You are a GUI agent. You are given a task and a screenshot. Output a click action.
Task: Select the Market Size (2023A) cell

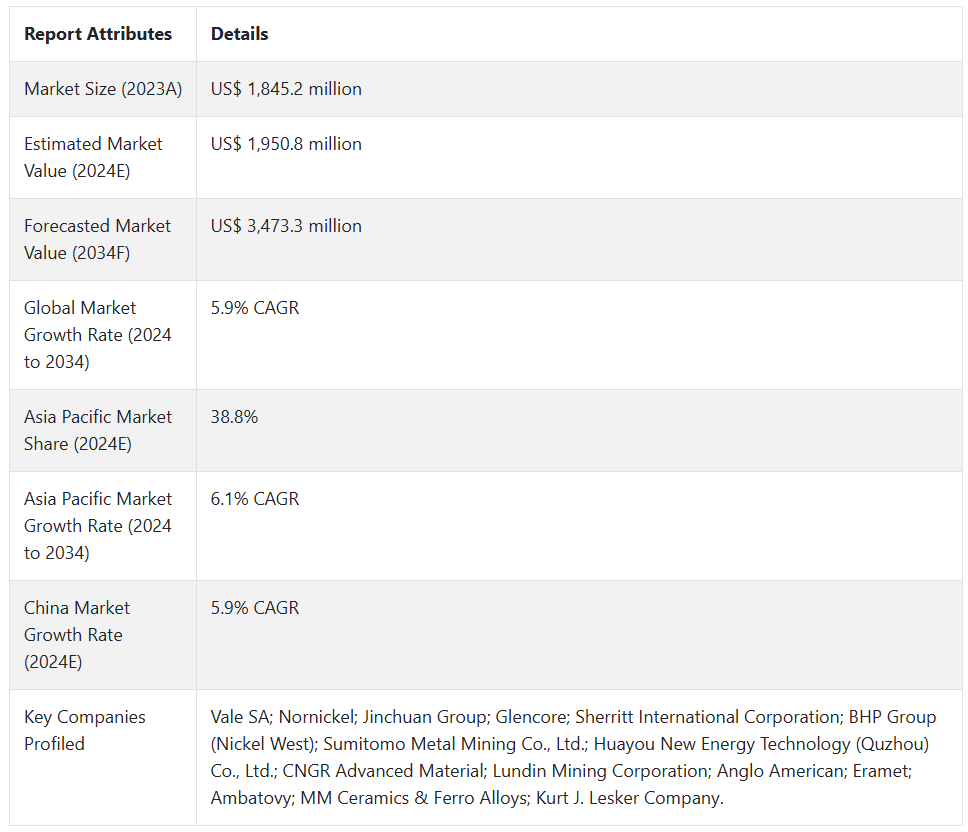(x=103, y=89)
